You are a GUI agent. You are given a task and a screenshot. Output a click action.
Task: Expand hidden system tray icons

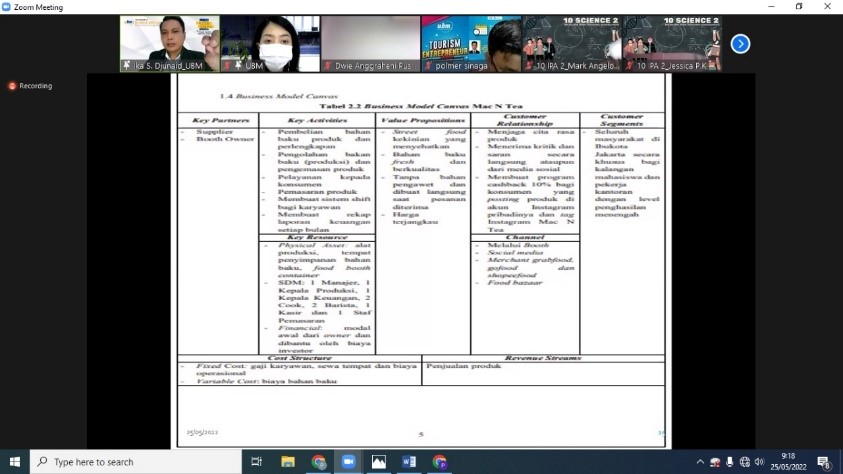click(x=700, y=462)
